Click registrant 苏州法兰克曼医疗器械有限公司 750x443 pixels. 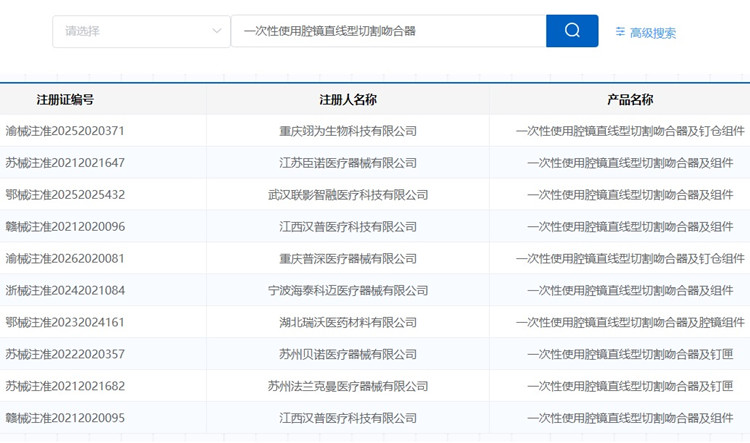pos(348,386)
